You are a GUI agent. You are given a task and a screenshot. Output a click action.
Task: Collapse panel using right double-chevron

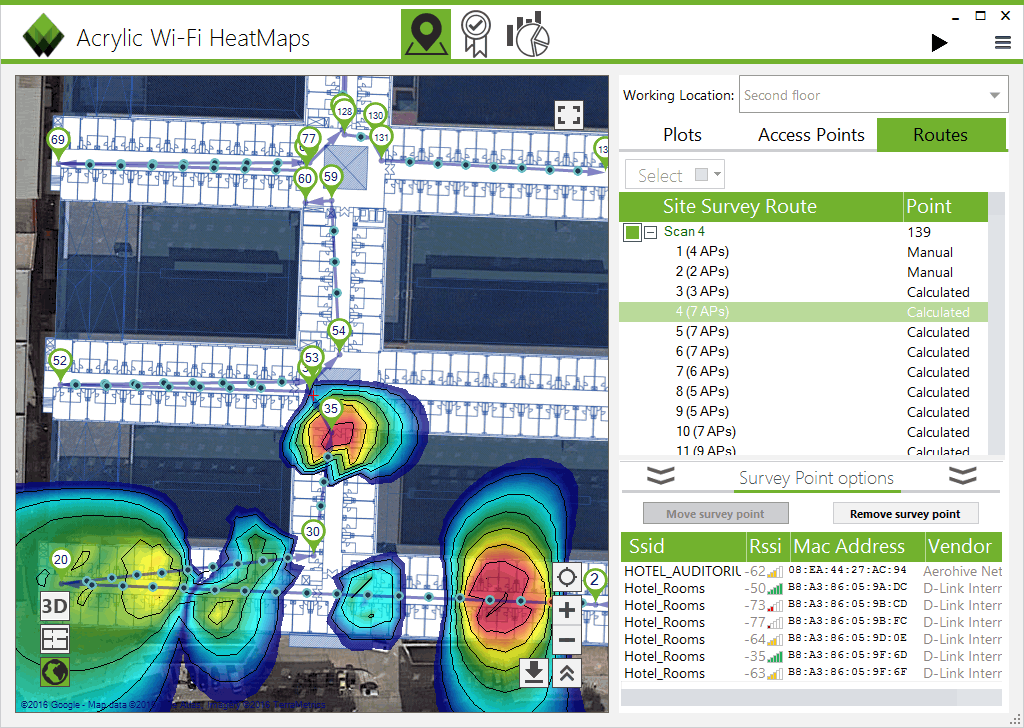click(x=963, y=475)
